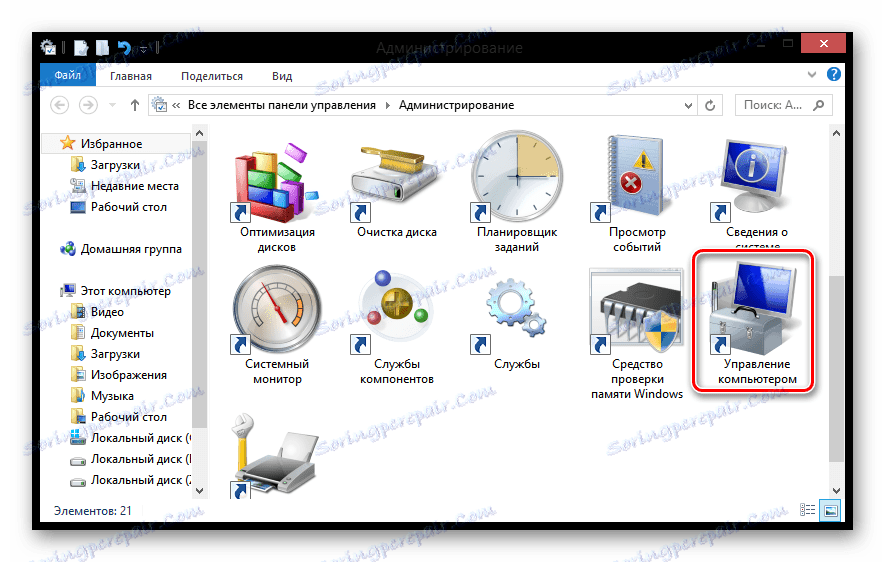Click the address bar double chevron
The width and height of the screenshot is (885, 562).
coord(176,105)
